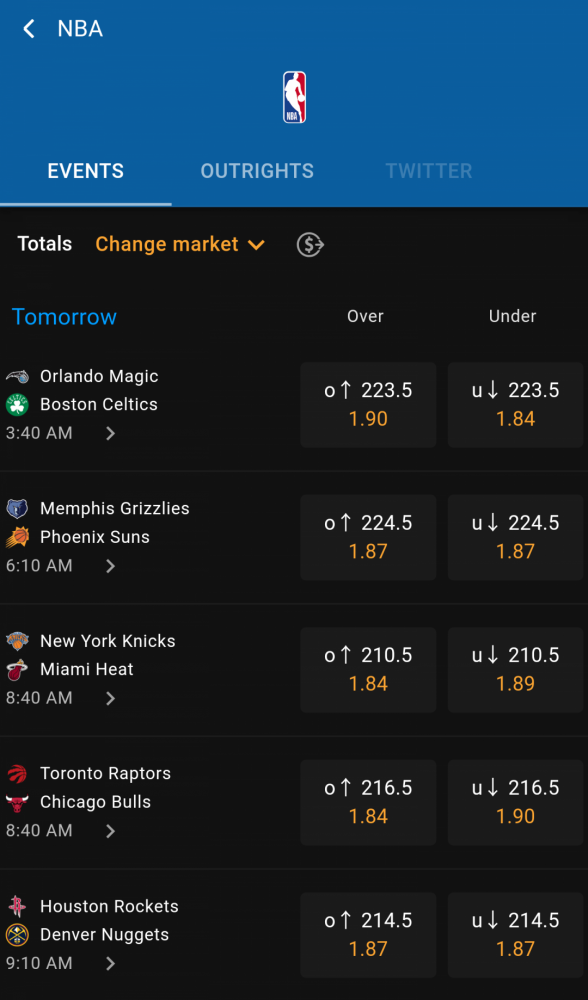Select Under 224.5 at 1.87 for Grizzlies game
This screenshot has width=588, height=1000.
[515, 538]
